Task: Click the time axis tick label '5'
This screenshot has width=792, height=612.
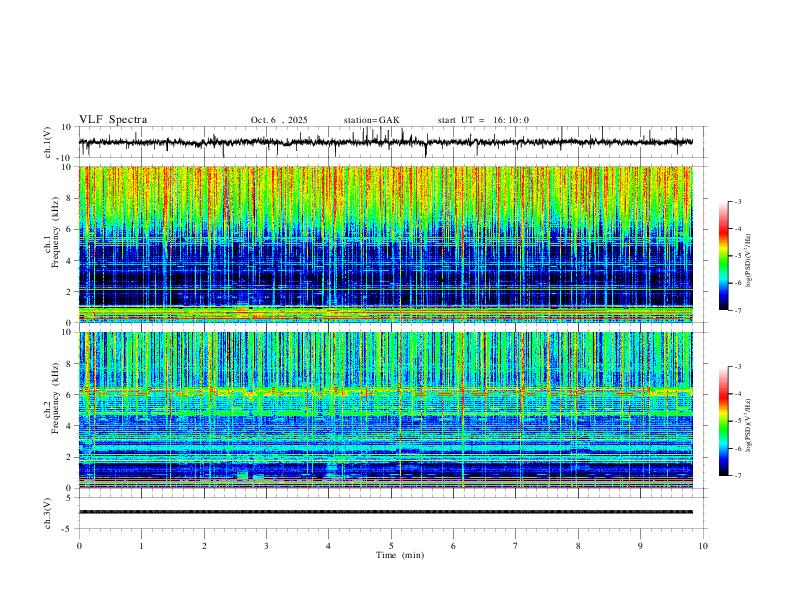Action: click(x=391, y=546)
